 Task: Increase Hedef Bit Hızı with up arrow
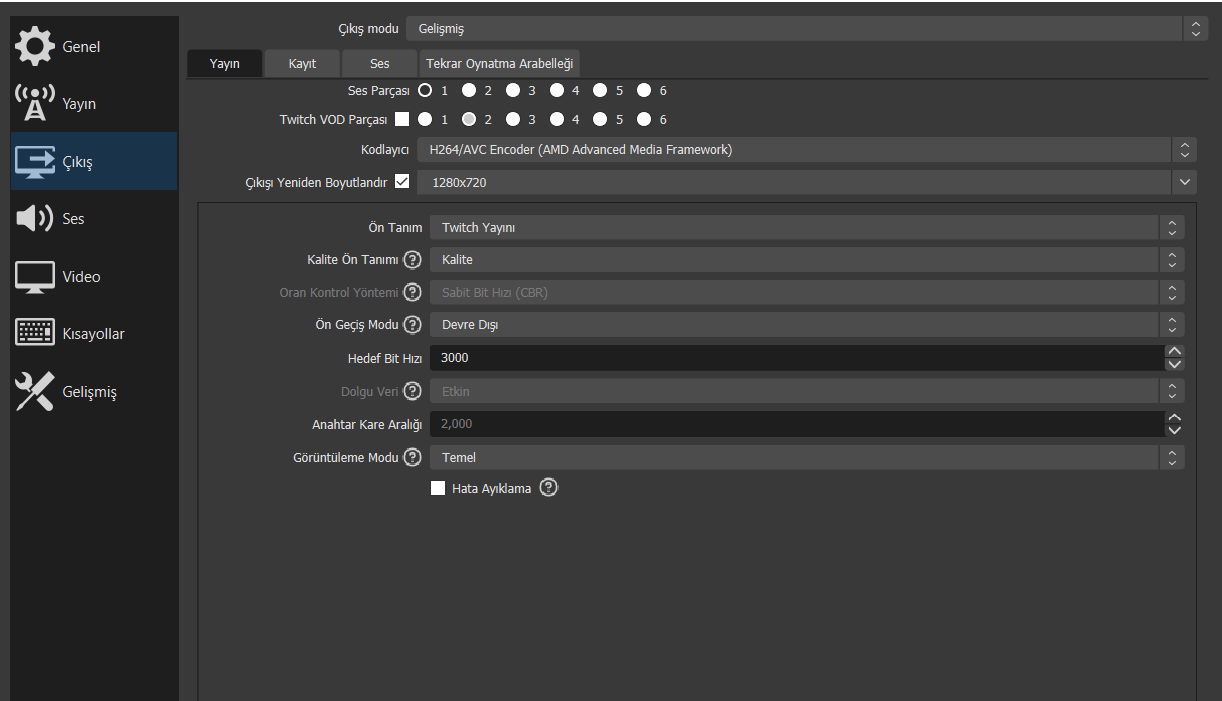point(1175,351)
